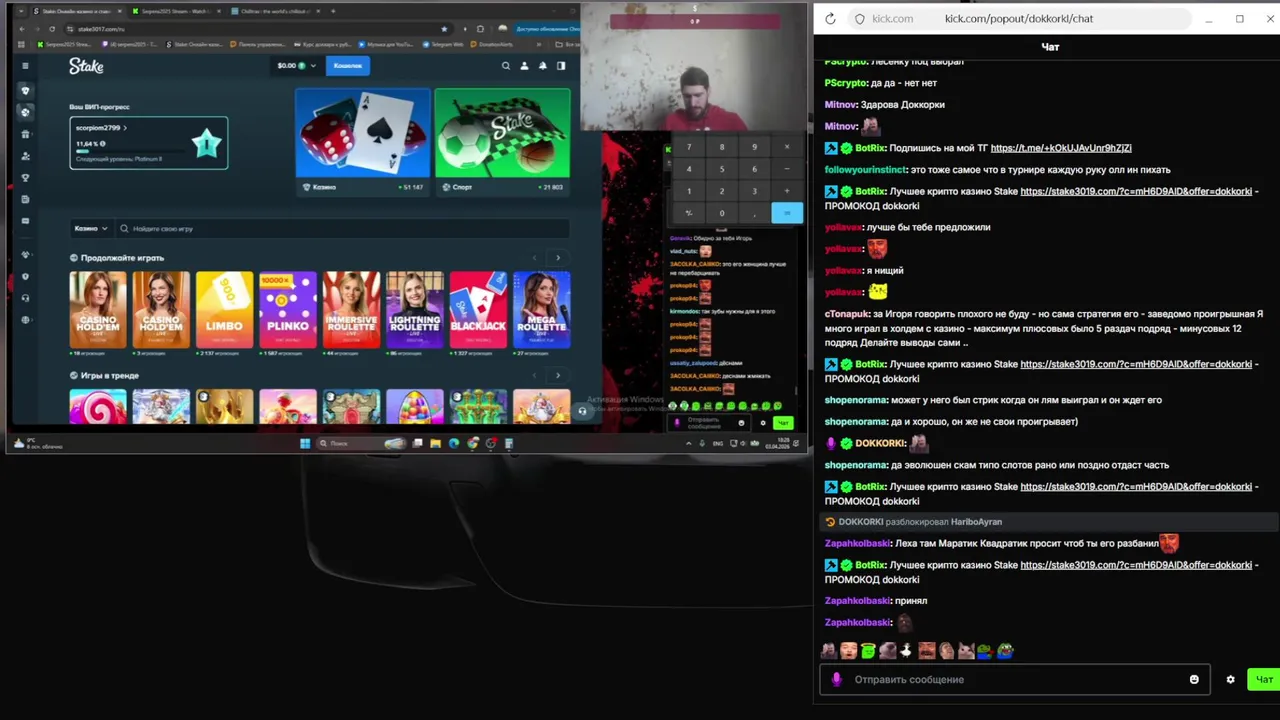Viewport: 1280px width, 720px height.
Task: Open the Immersive Roulette tile
Action: pyautogui.click(x=351, y=310)
